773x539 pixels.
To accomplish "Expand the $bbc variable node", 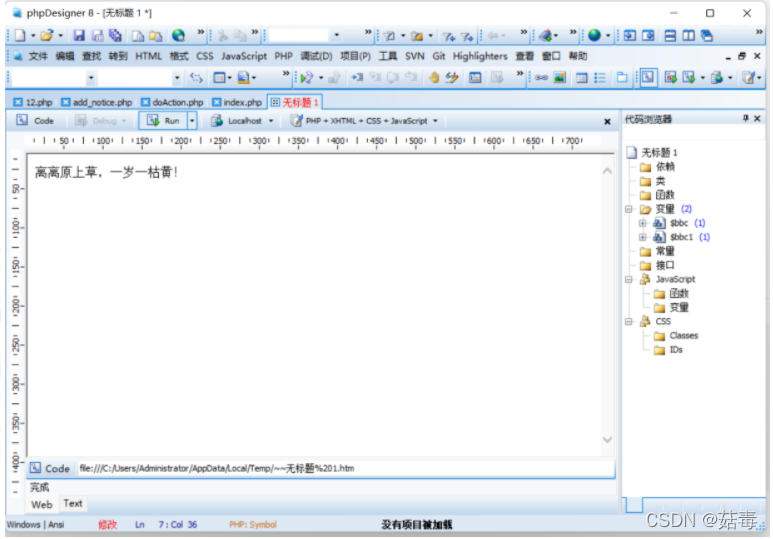I will 642,223.
